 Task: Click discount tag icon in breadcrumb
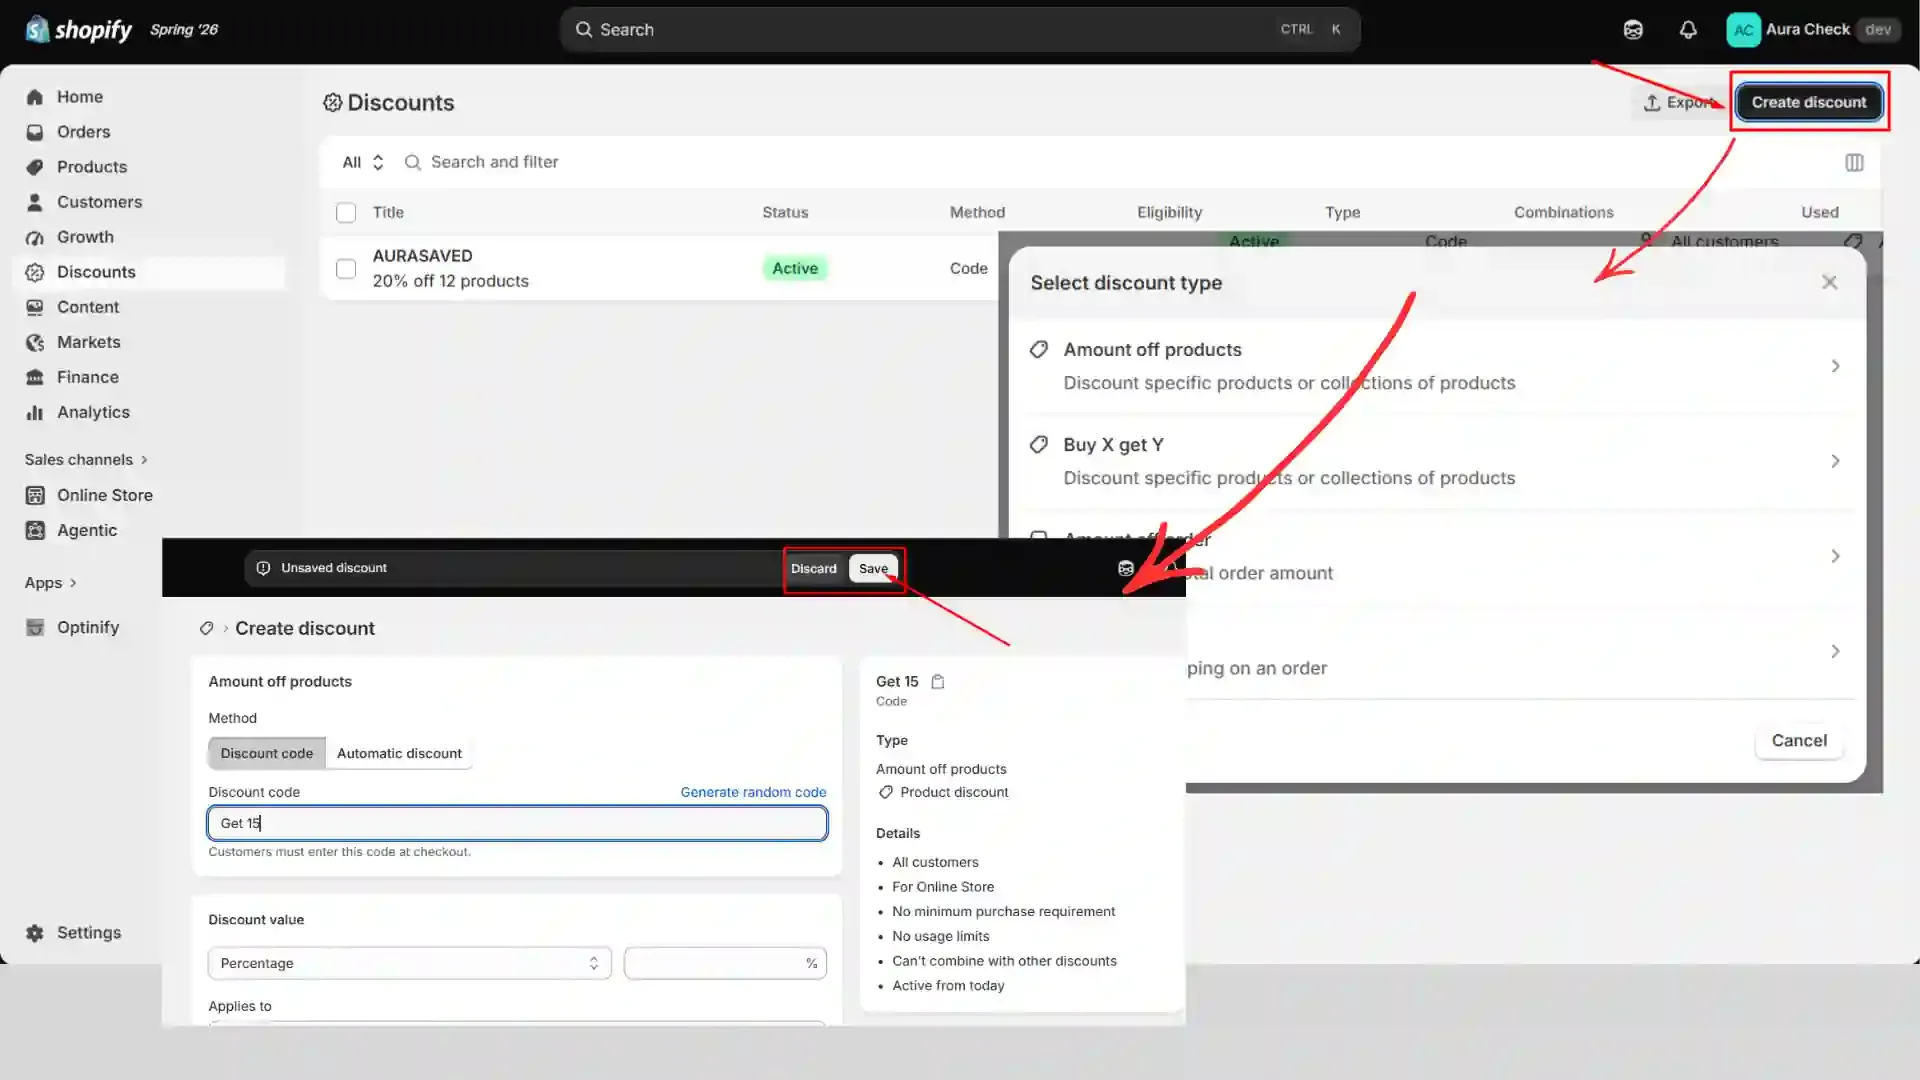click(x=206, y=628)
